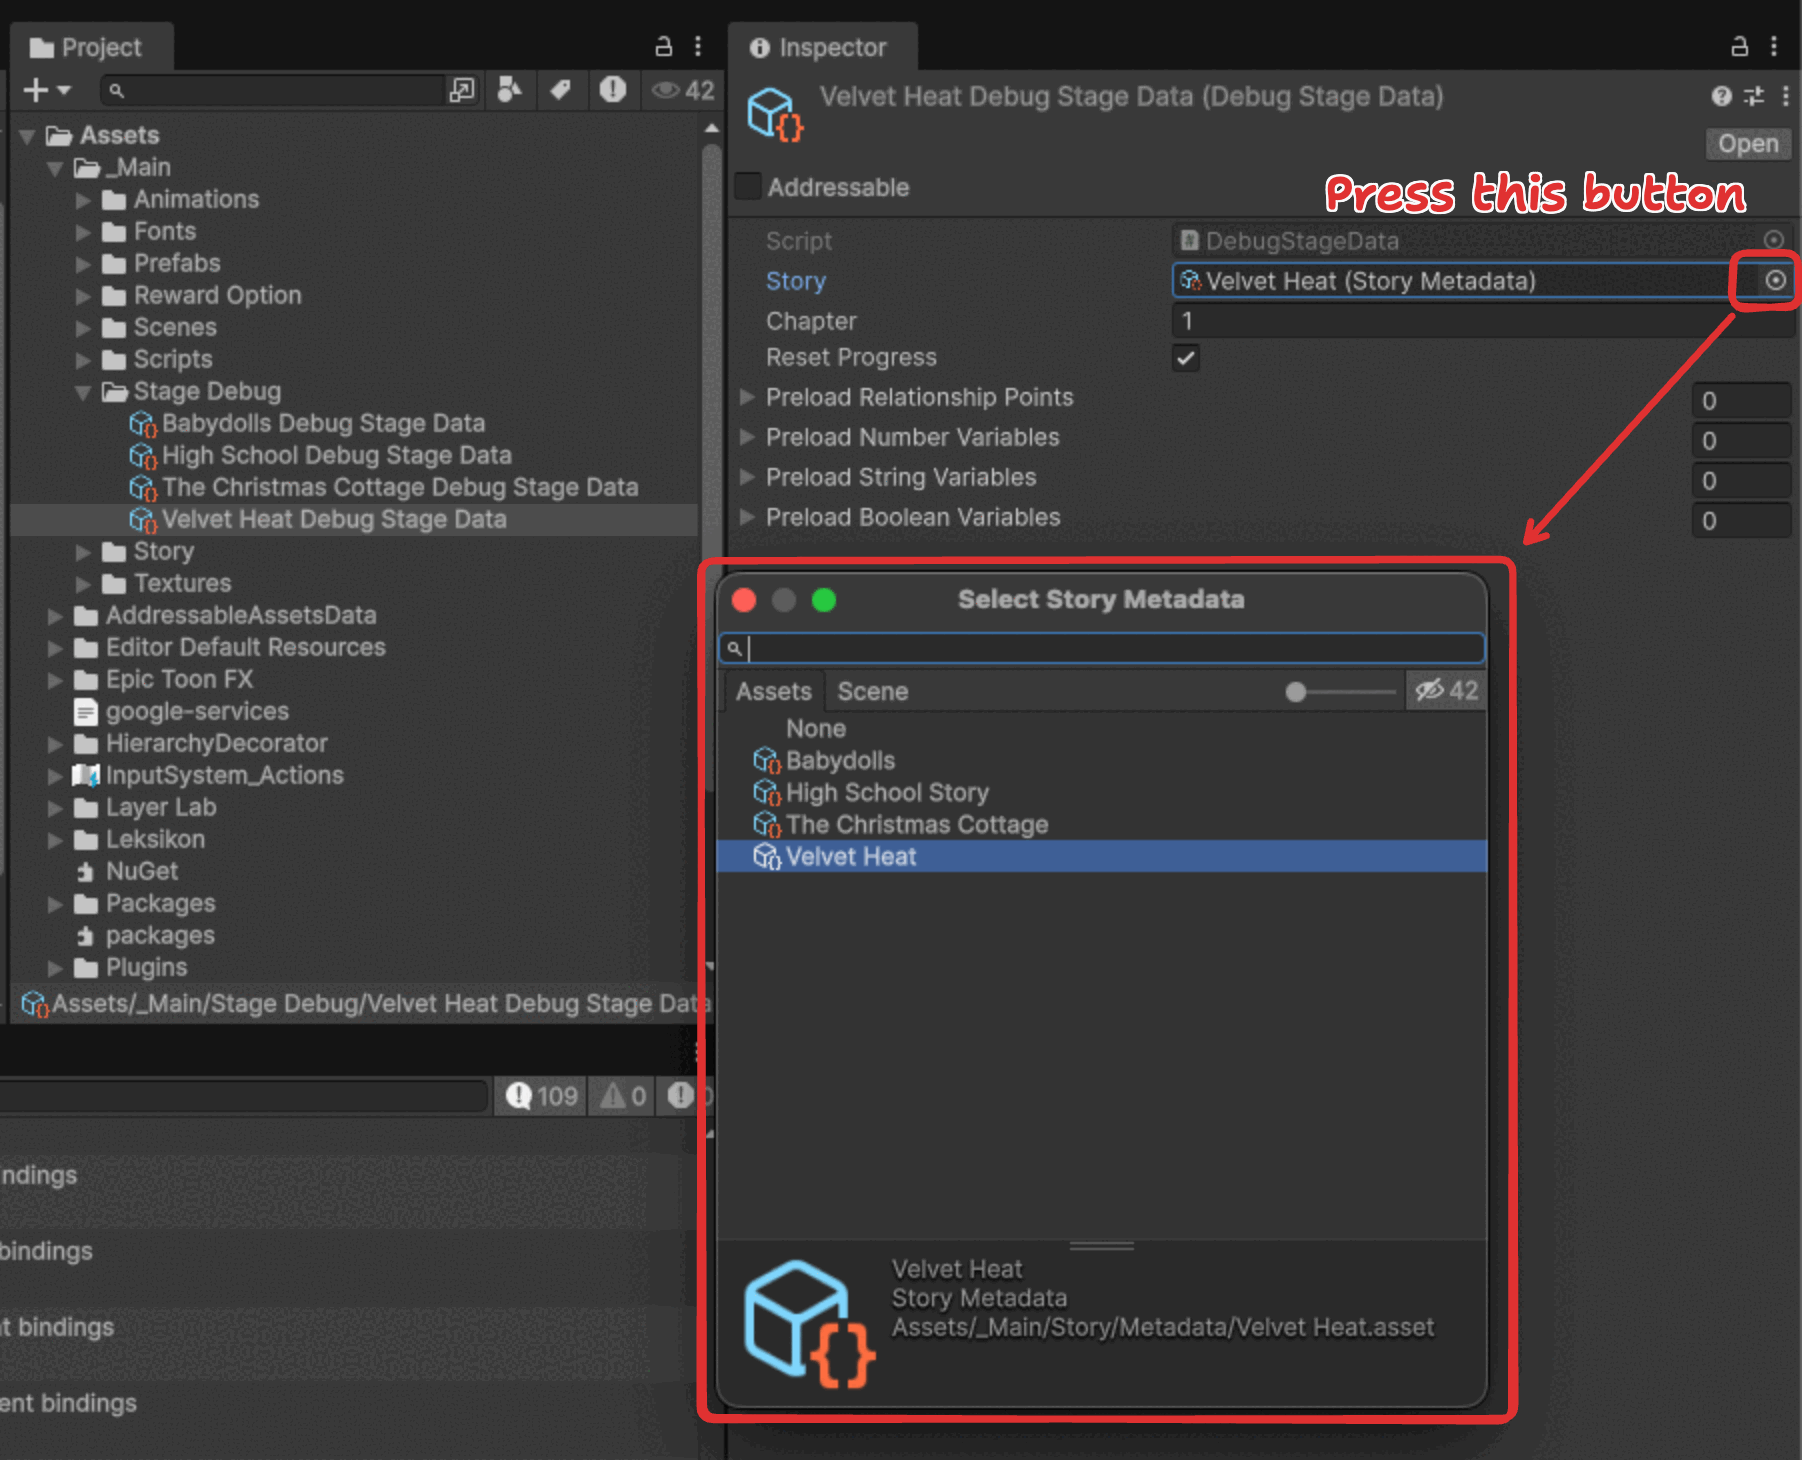Switch to the Scene tab in picker

coord(872,691)
